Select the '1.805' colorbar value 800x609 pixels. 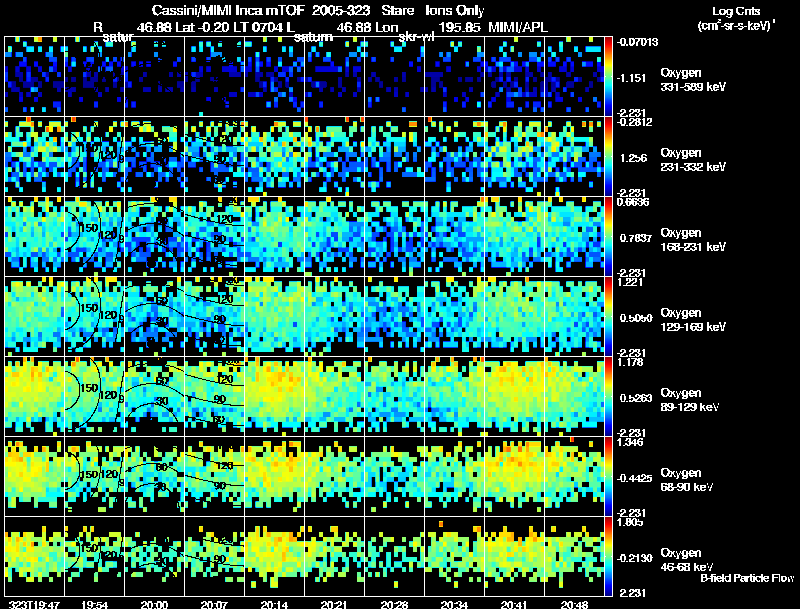(x=630, y=522)
